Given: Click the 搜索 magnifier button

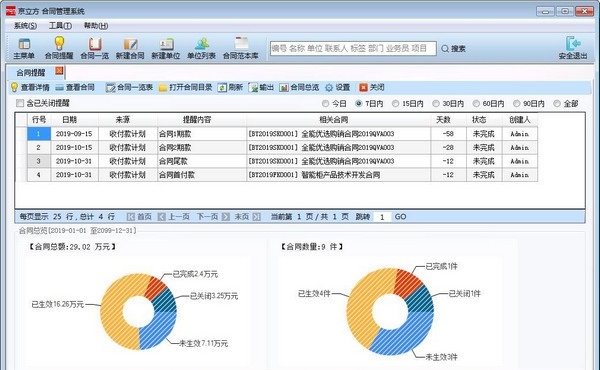Looking at the screenshot, I should [454, 49].
